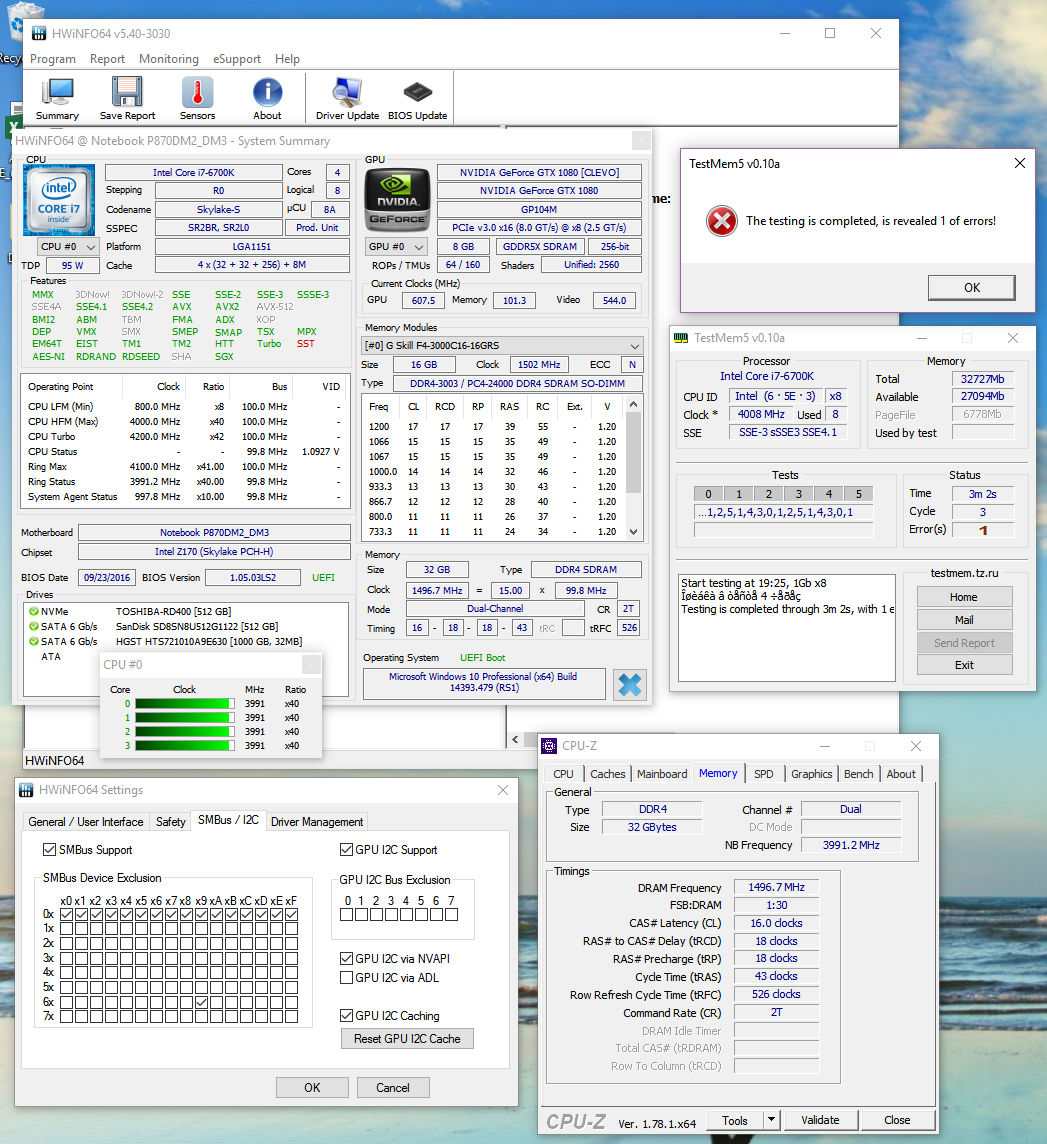
Task: Open the CPU #0 selector dropdown
Action: pos(67,247)
